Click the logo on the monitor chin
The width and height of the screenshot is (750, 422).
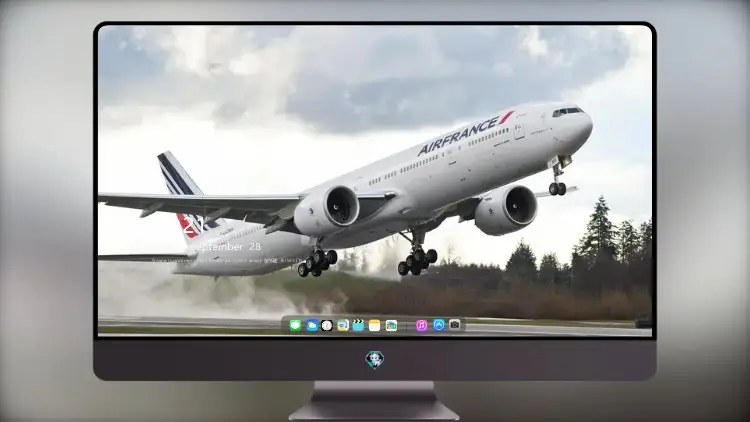pyautogui.click(x=375, y=360)
